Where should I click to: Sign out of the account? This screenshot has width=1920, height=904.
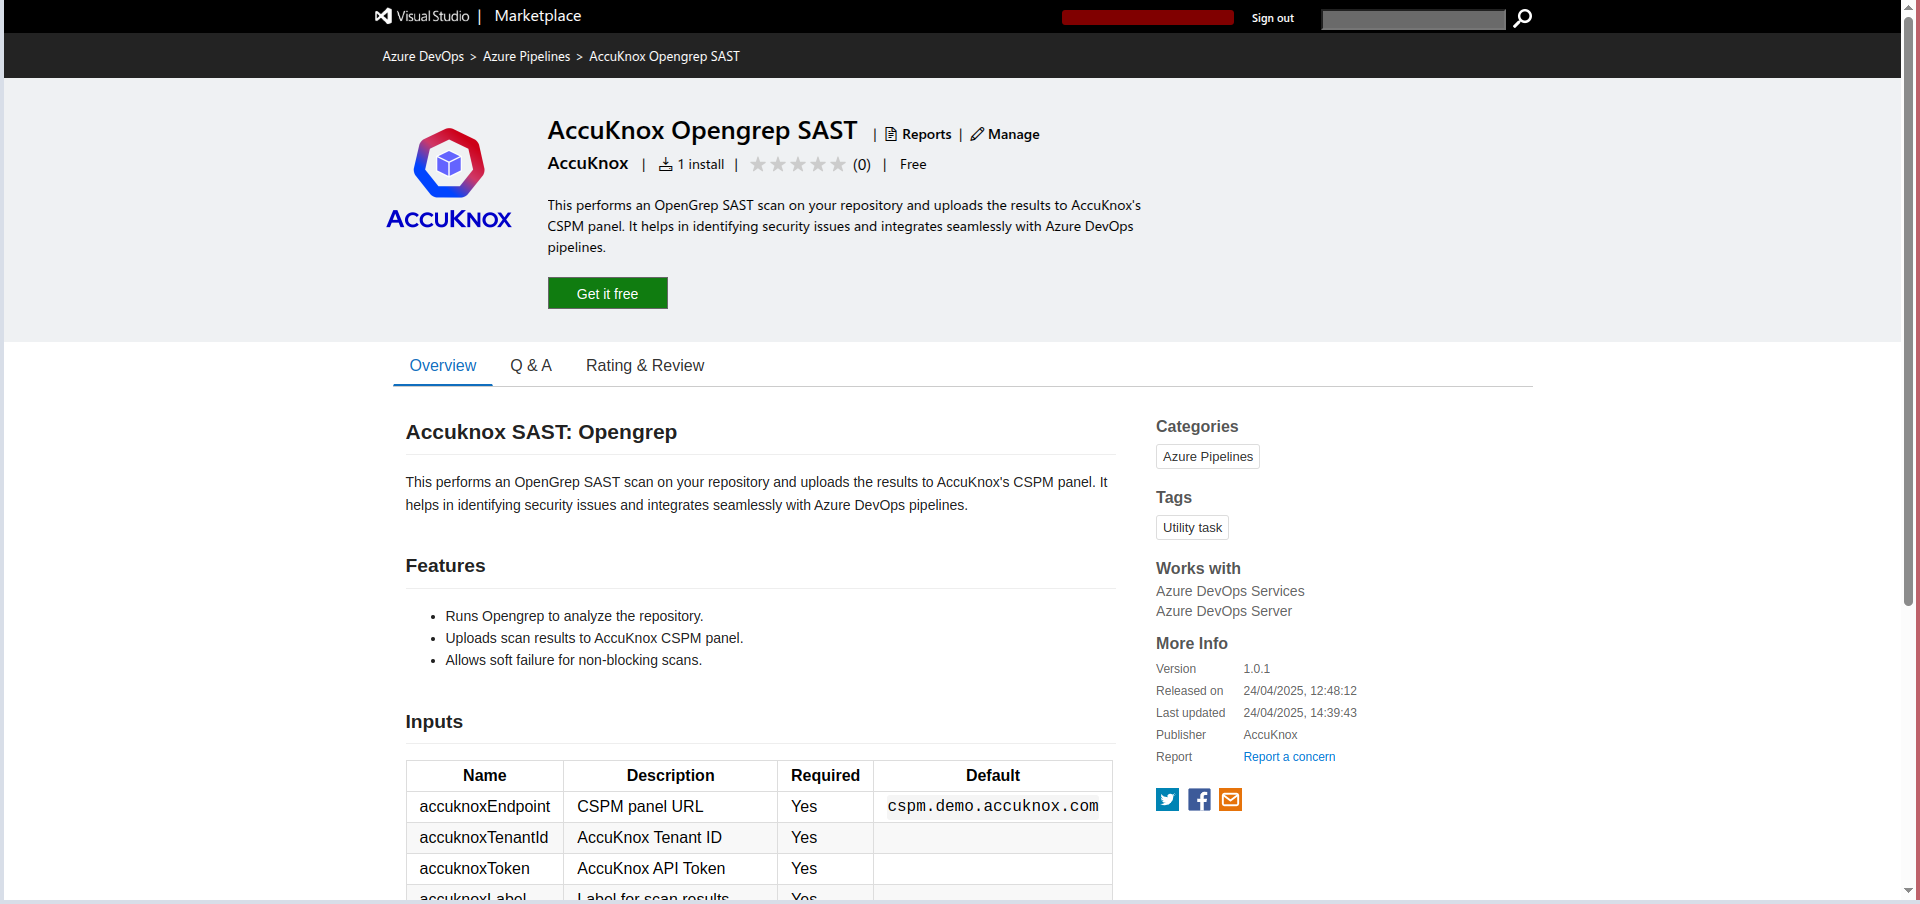[1272, 18]
